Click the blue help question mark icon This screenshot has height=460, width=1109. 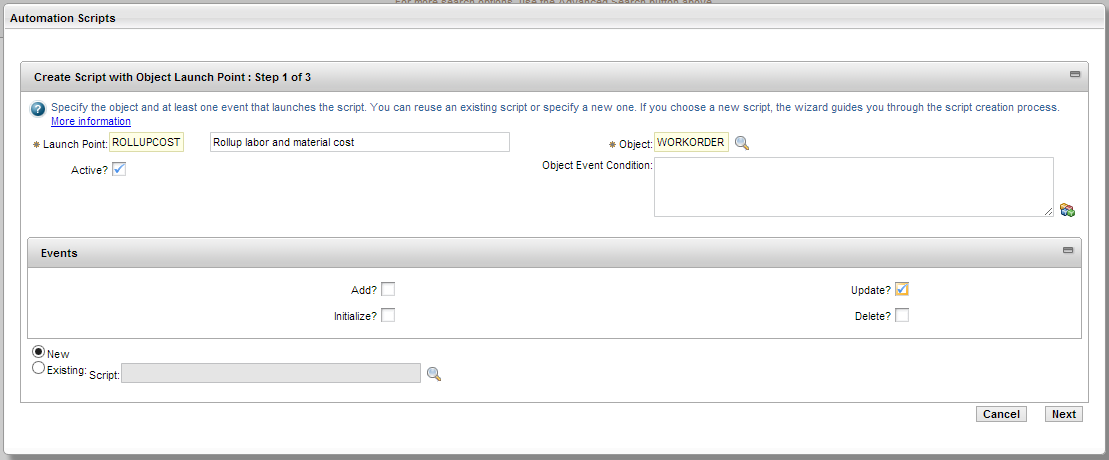pos(37,109)
